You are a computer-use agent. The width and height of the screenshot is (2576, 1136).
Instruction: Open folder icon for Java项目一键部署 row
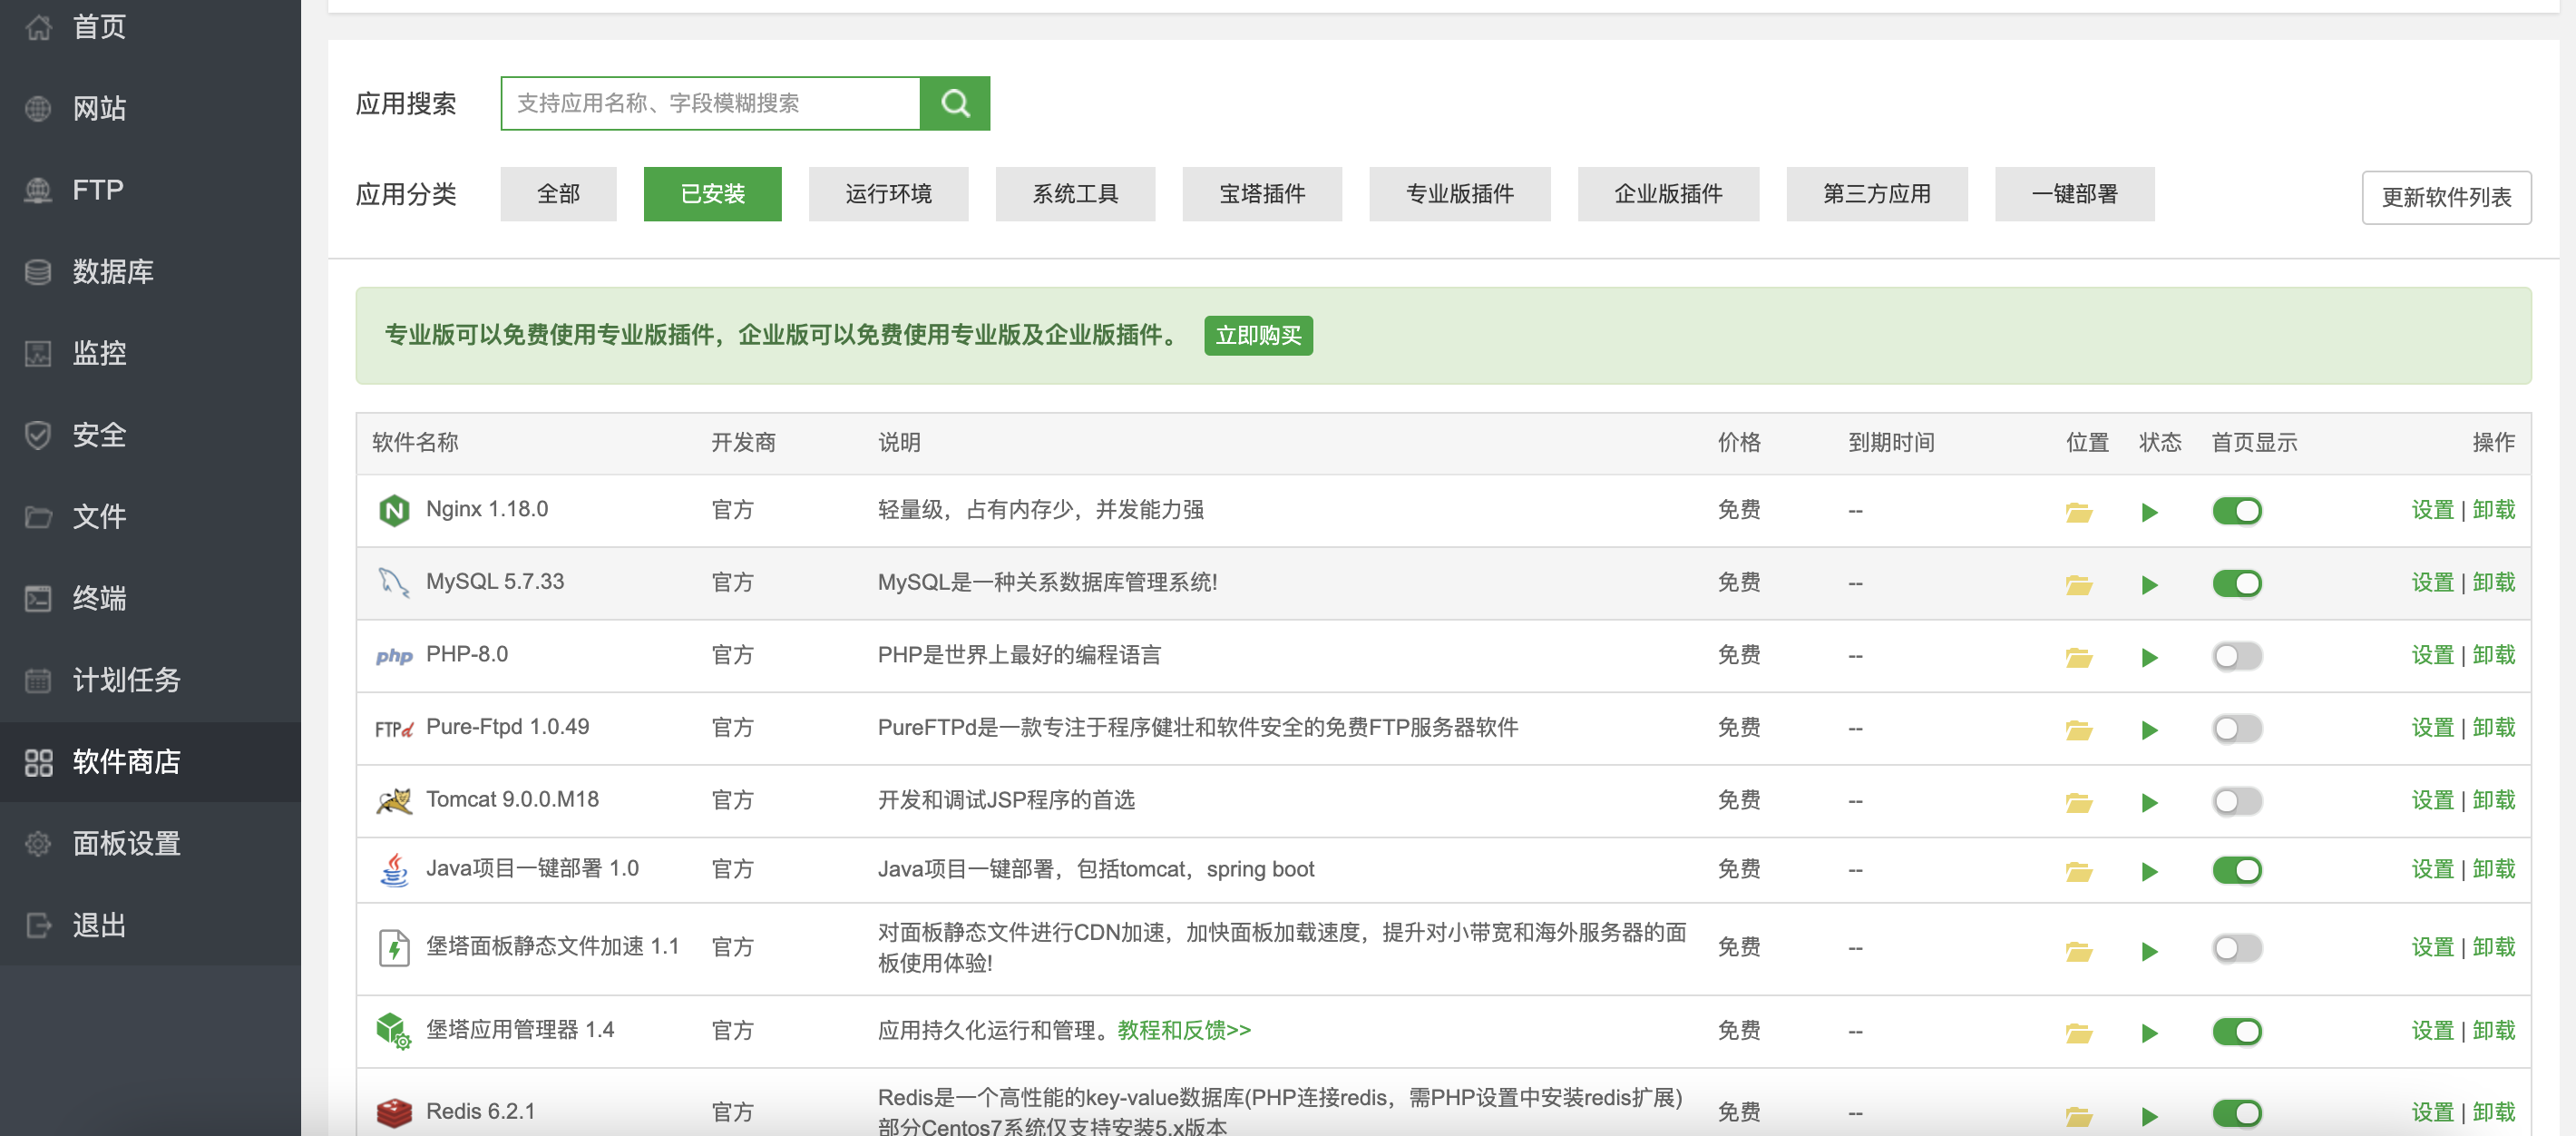click(2079, 871)
